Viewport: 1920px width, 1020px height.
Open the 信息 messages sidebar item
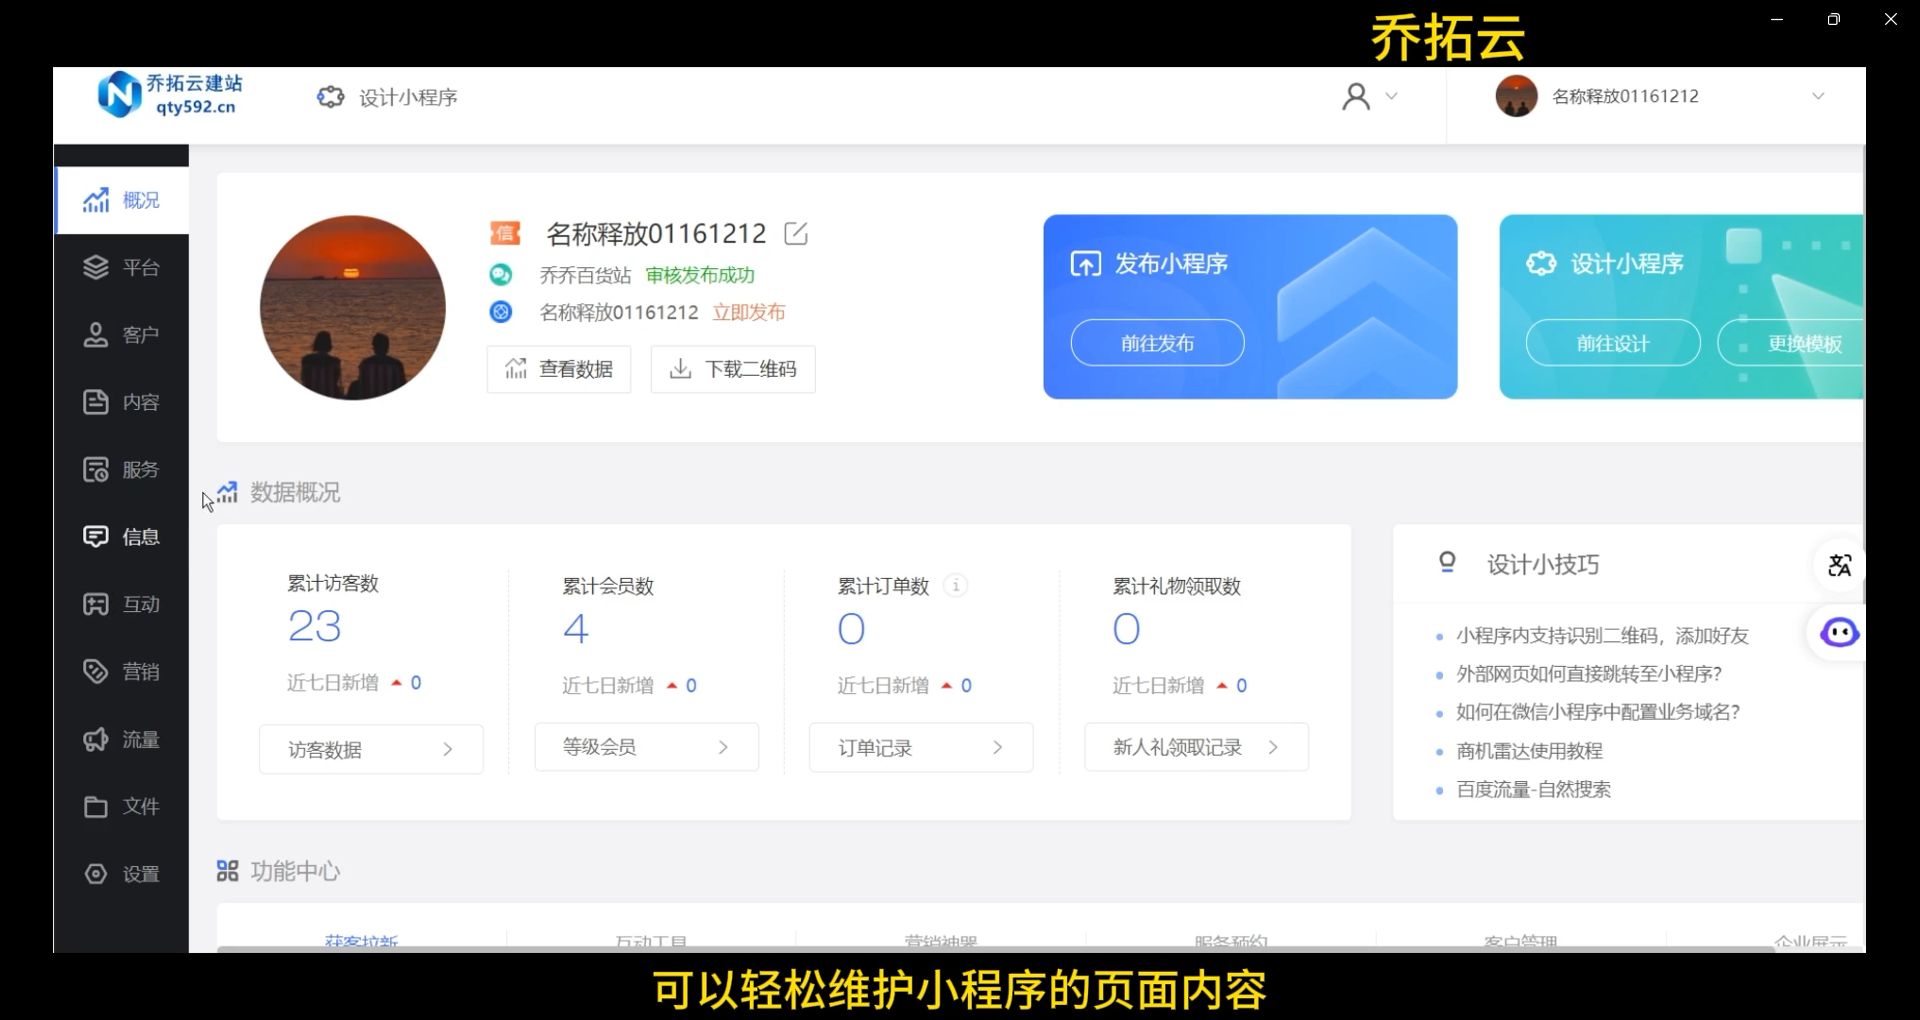(121, 537)
